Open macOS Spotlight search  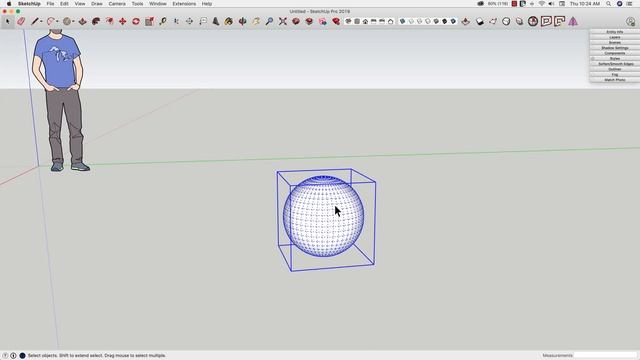(608, 4)
